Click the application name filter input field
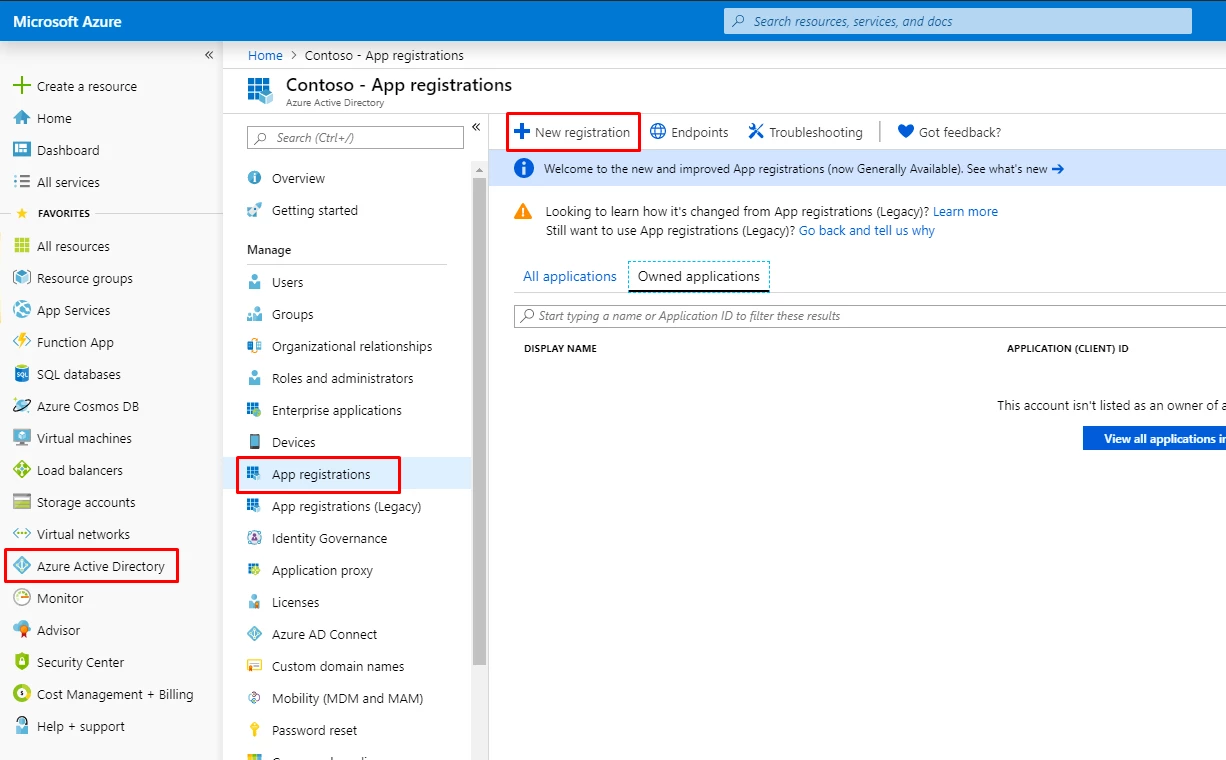This screenshot has width=1226, height=760. pyautogui.click(x=870, y=315)
